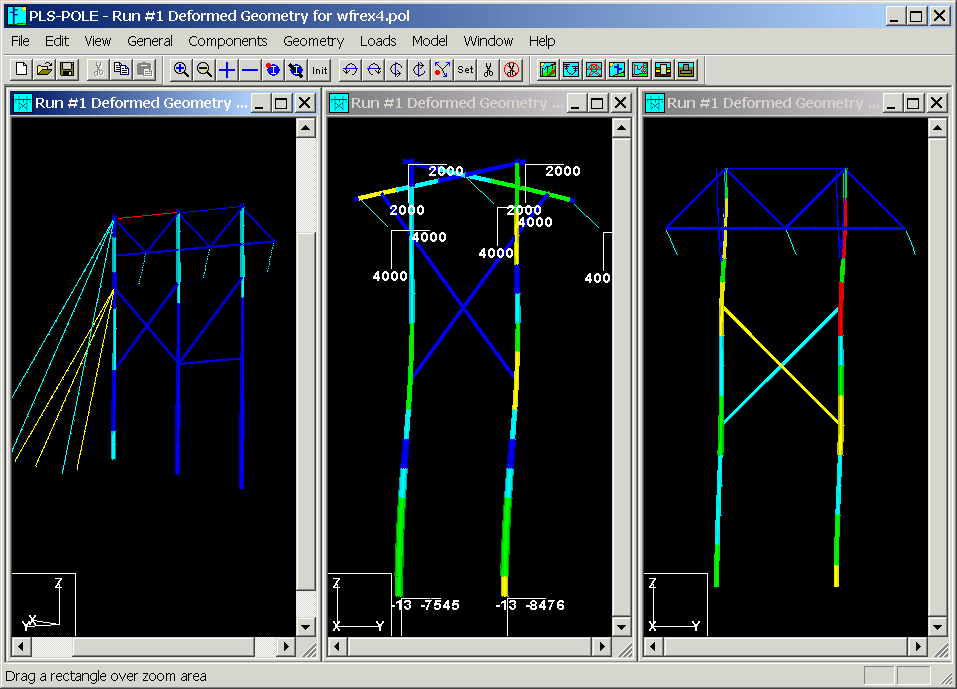The width and height of the screenshot is (957, 689).
Task: Open the Loads menu
Action: coord(377,41)
